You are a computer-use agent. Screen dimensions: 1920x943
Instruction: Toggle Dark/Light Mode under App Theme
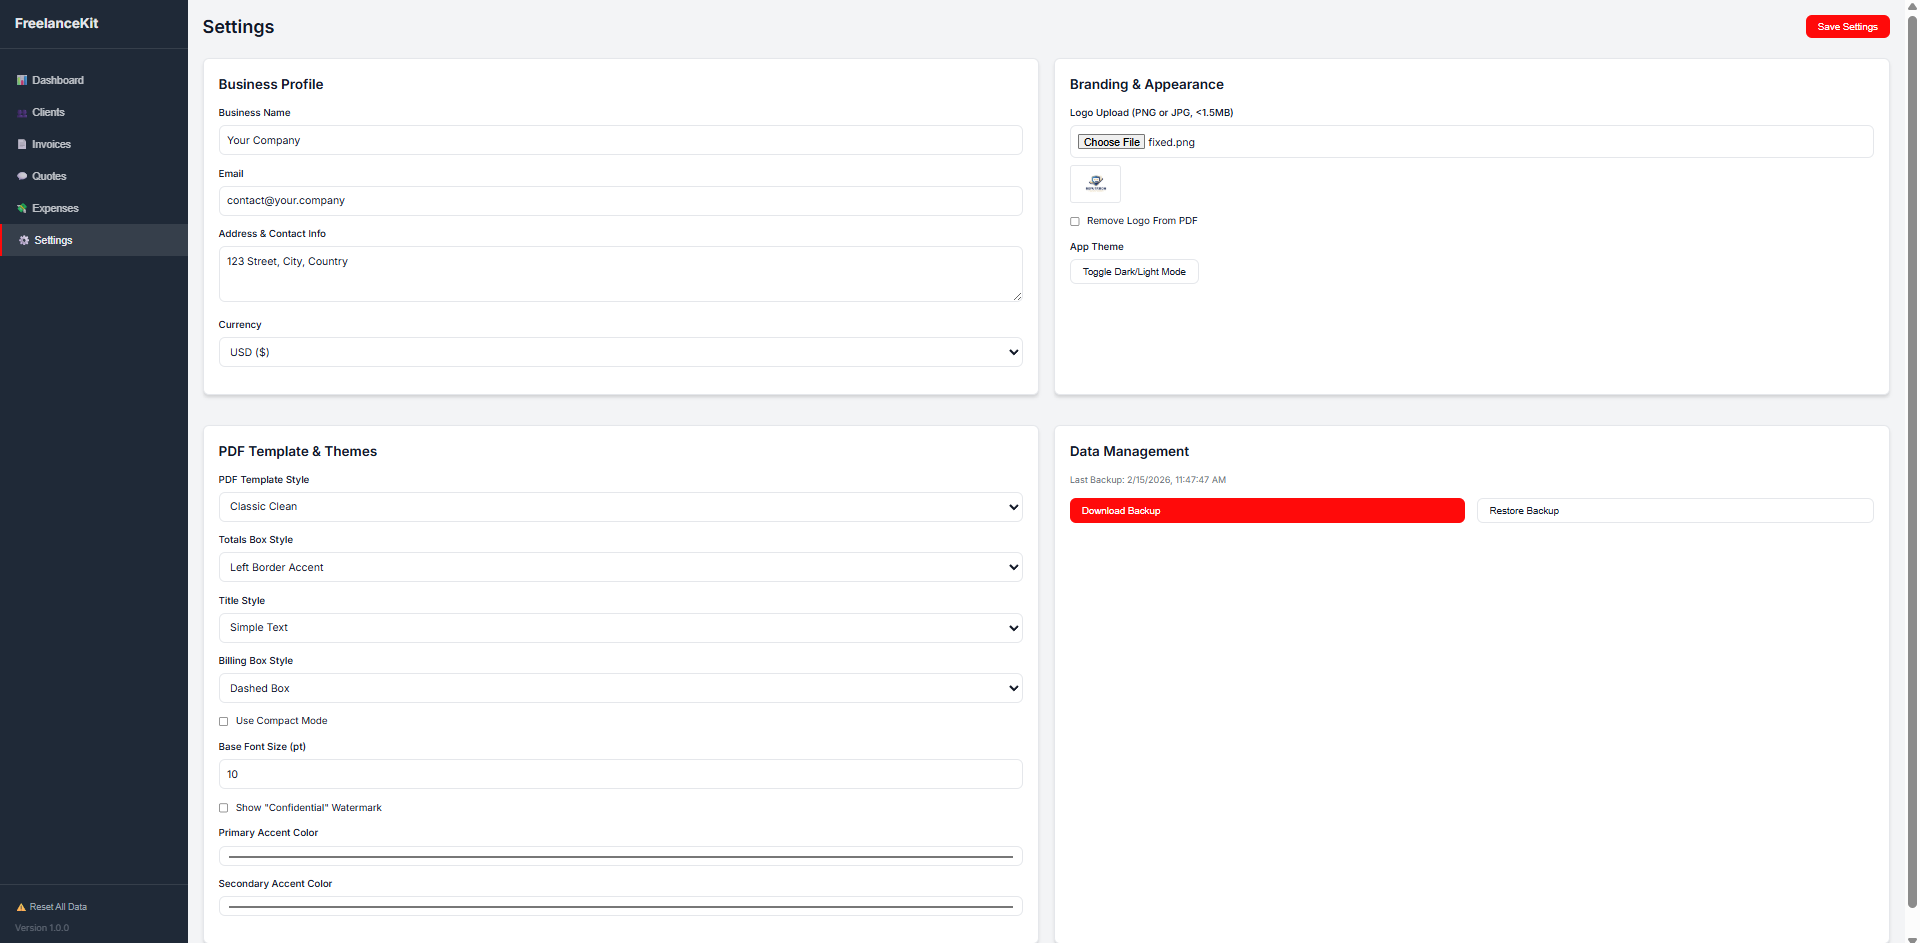(x=1133, y=271)
